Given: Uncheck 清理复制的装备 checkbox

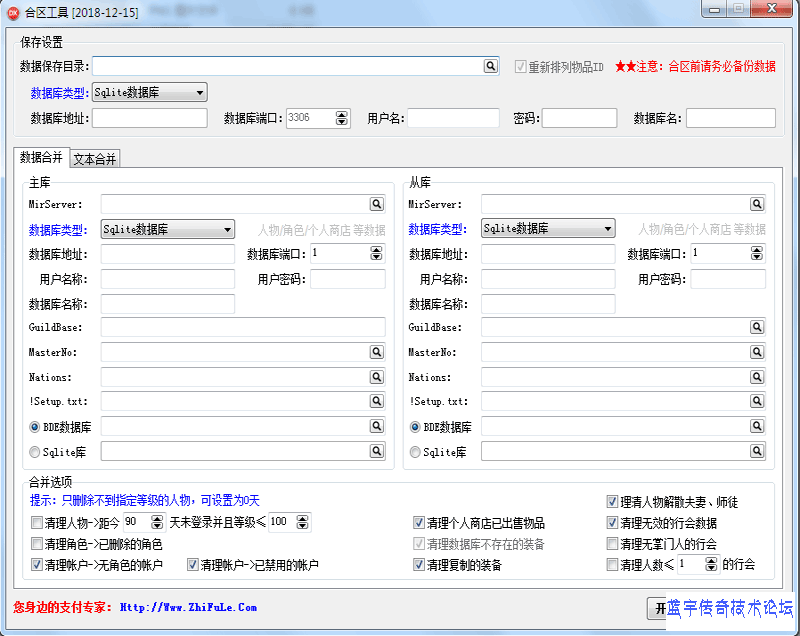Looking at the screenshot, I should (x=420, y=565).
